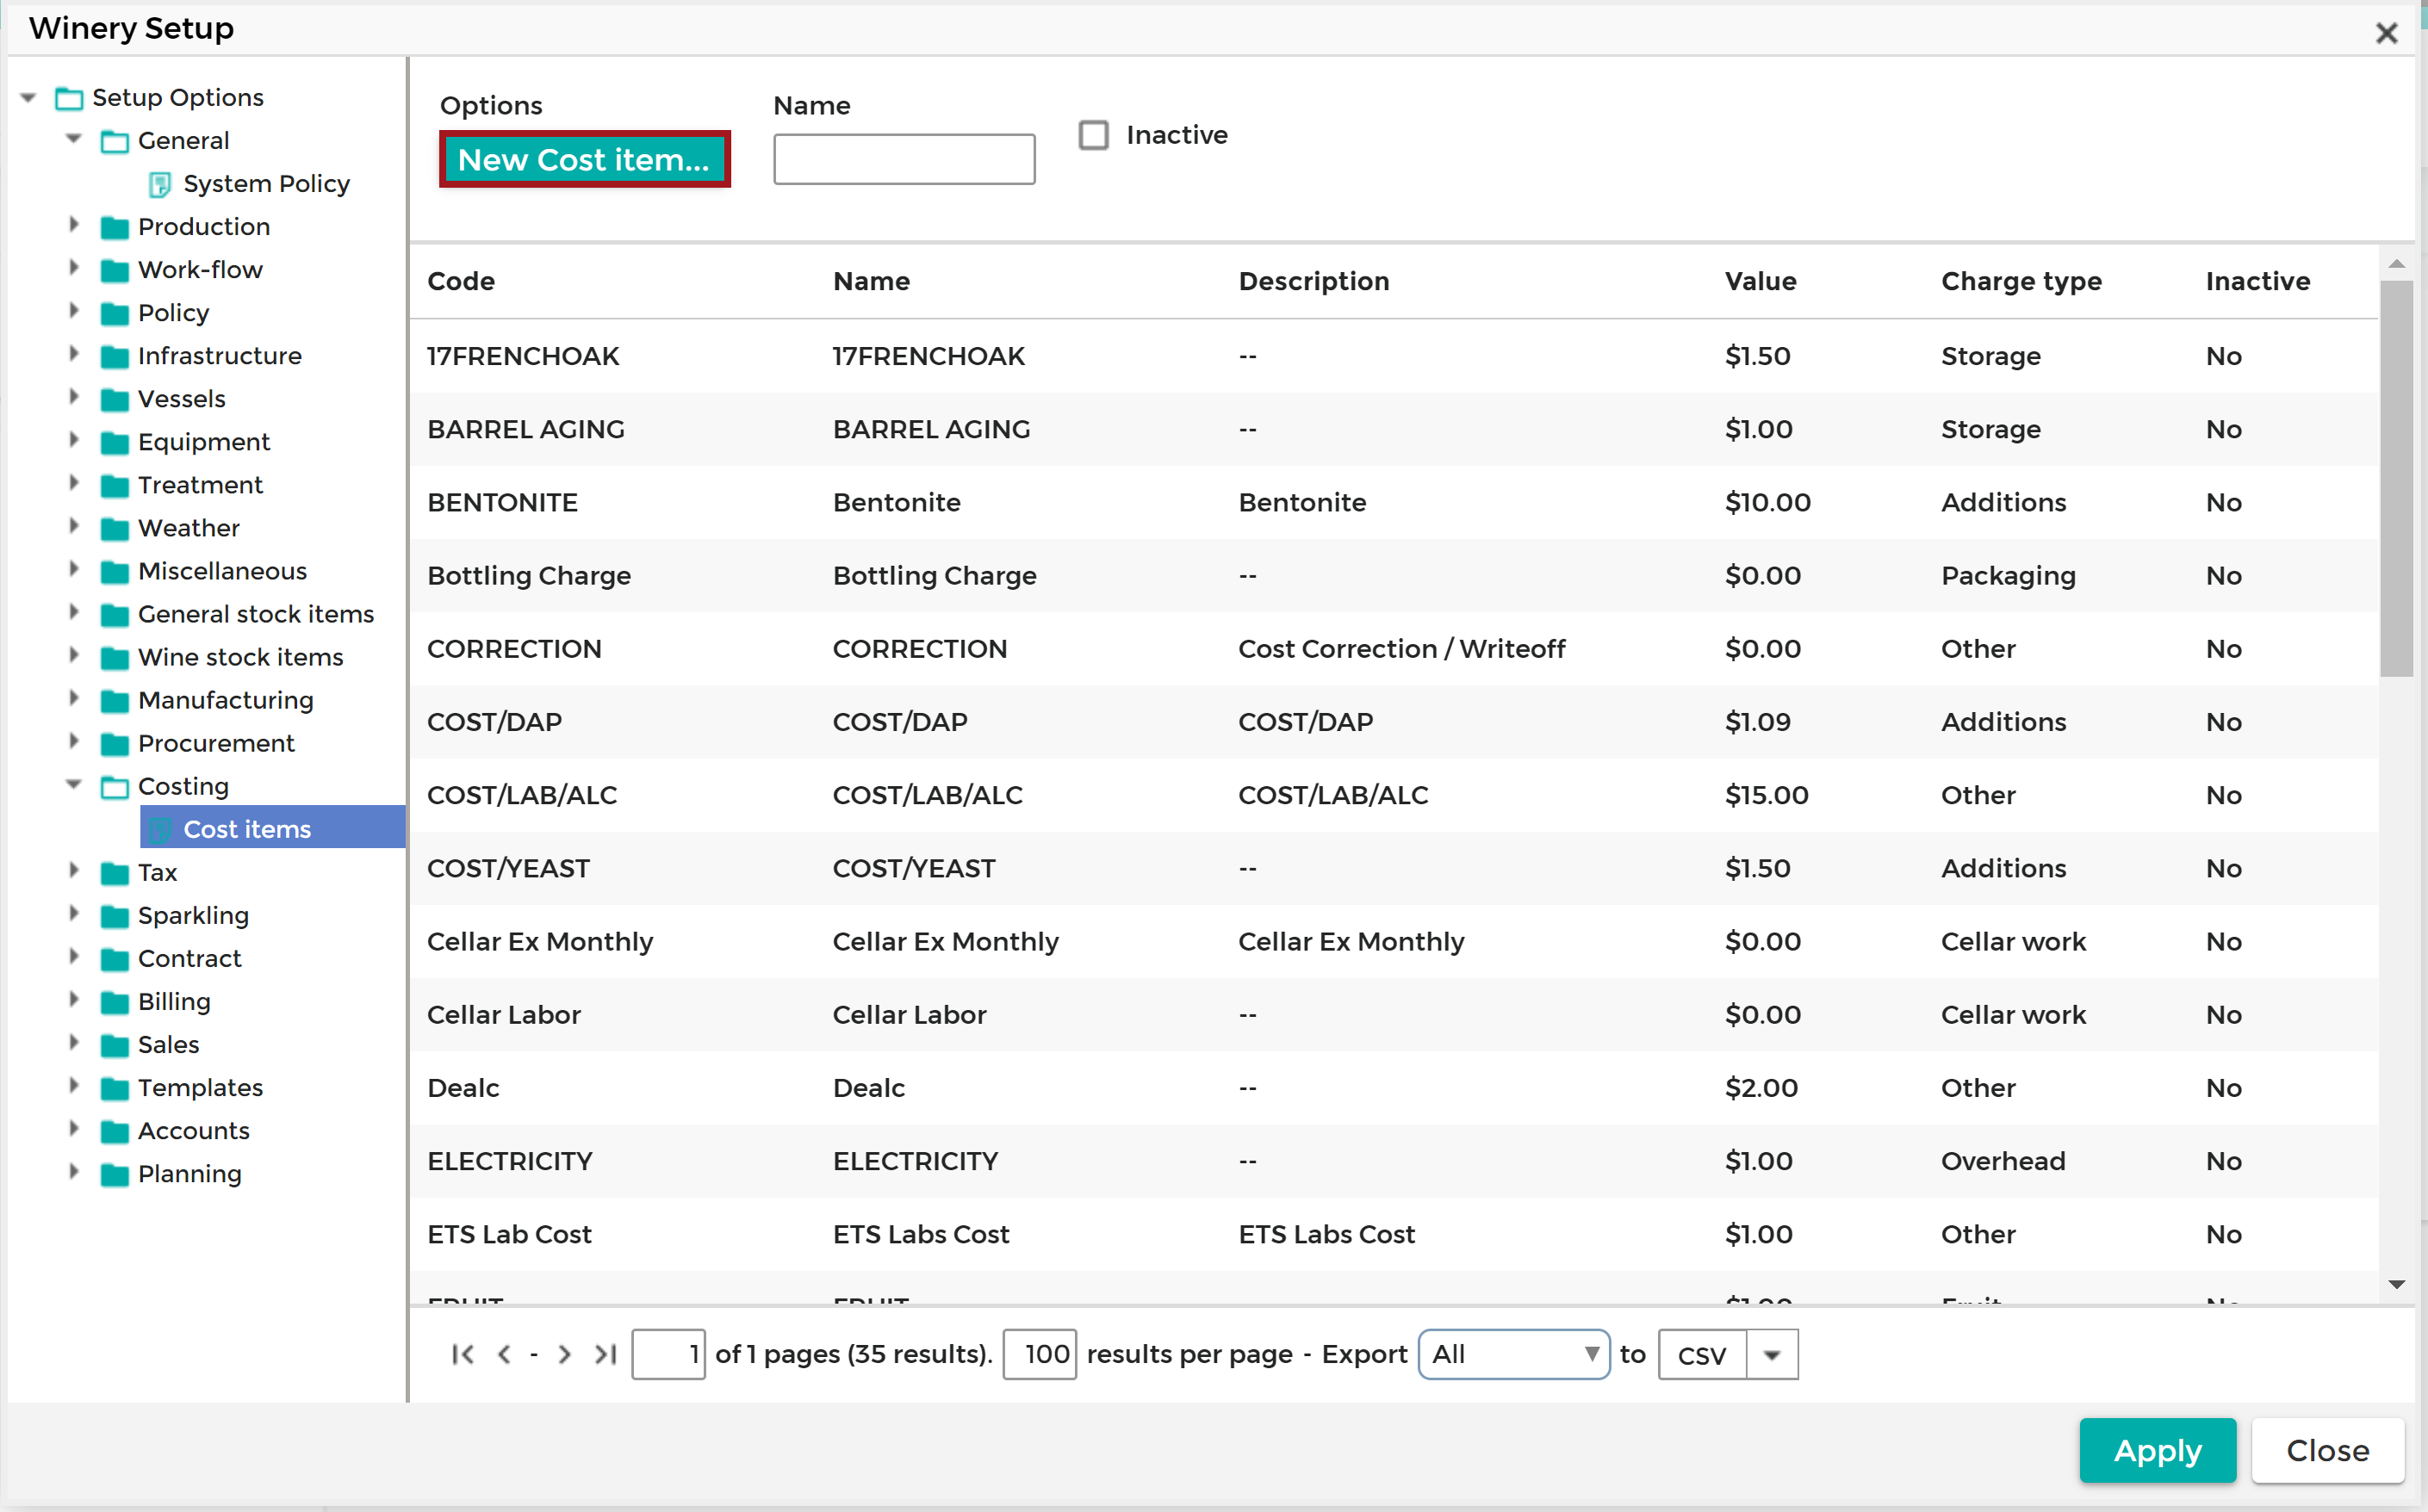This screenshot has height=1512, width=2428.
Task: Click the open General folder icon
Action: coord(115,141)
